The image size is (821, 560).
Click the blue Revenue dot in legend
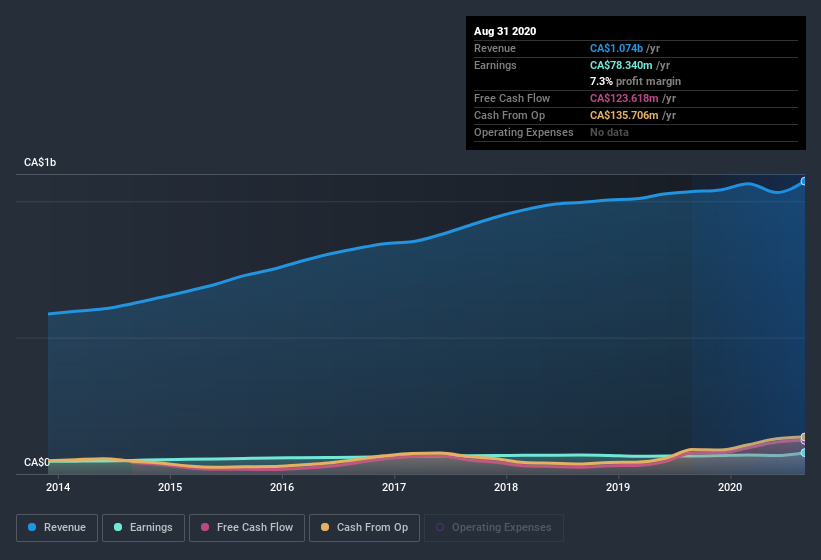[32, 527]
